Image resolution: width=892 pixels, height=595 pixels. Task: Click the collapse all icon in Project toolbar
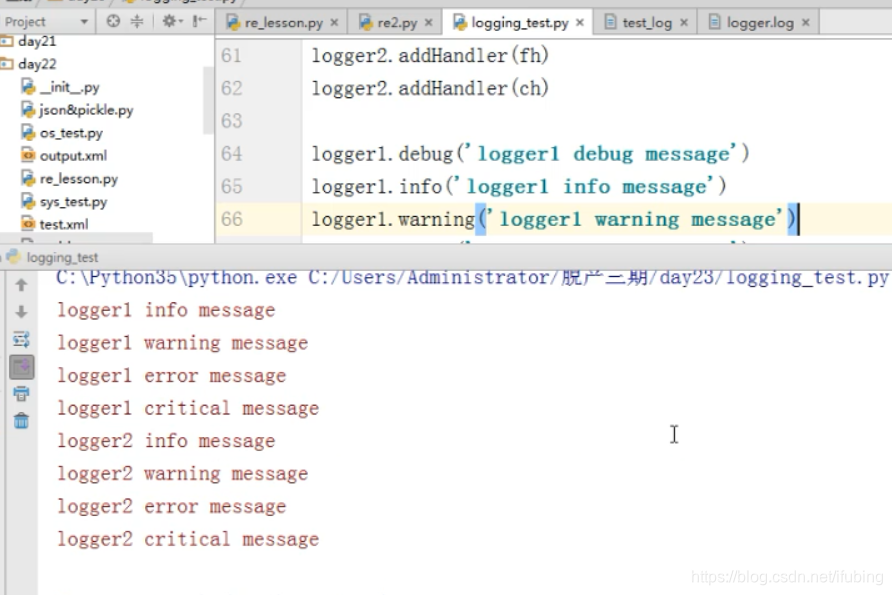tap(137, 22)
